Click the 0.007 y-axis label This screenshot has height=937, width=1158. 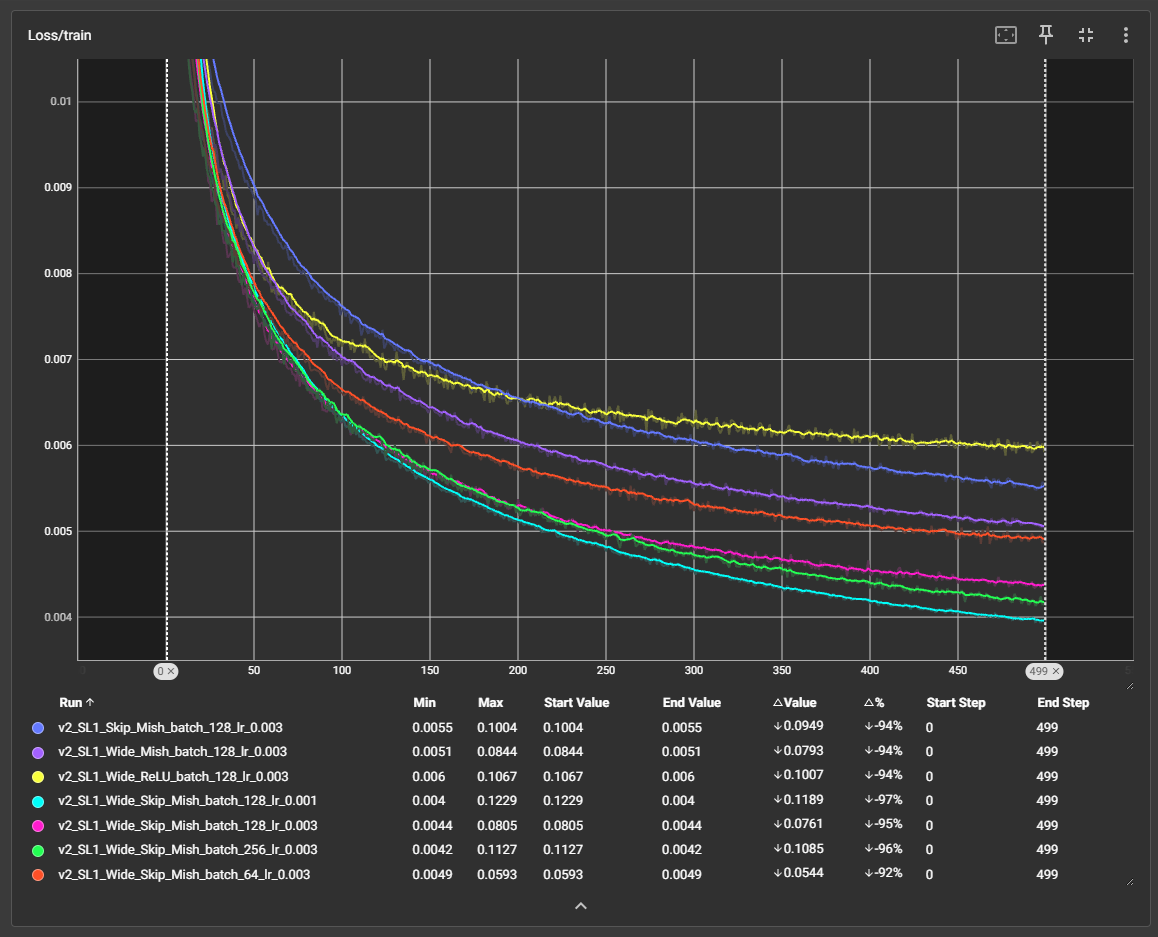click(58, 360)
